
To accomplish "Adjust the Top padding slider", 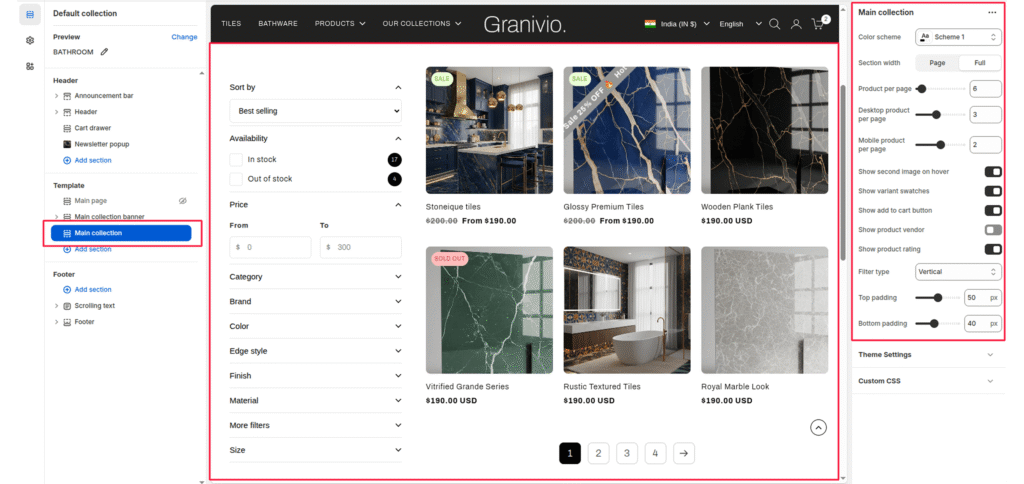I will [937, 297].
